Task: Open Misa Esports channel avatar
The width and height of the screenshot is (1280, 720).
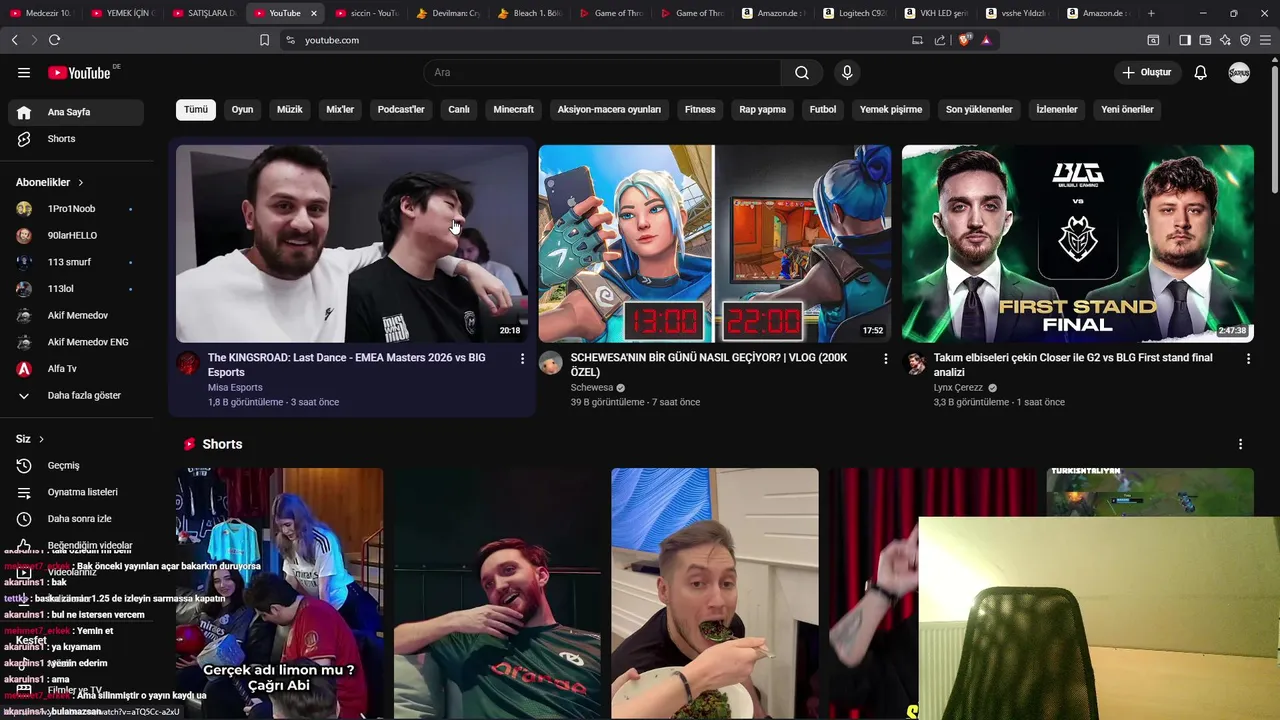Action: click(188, 363)
